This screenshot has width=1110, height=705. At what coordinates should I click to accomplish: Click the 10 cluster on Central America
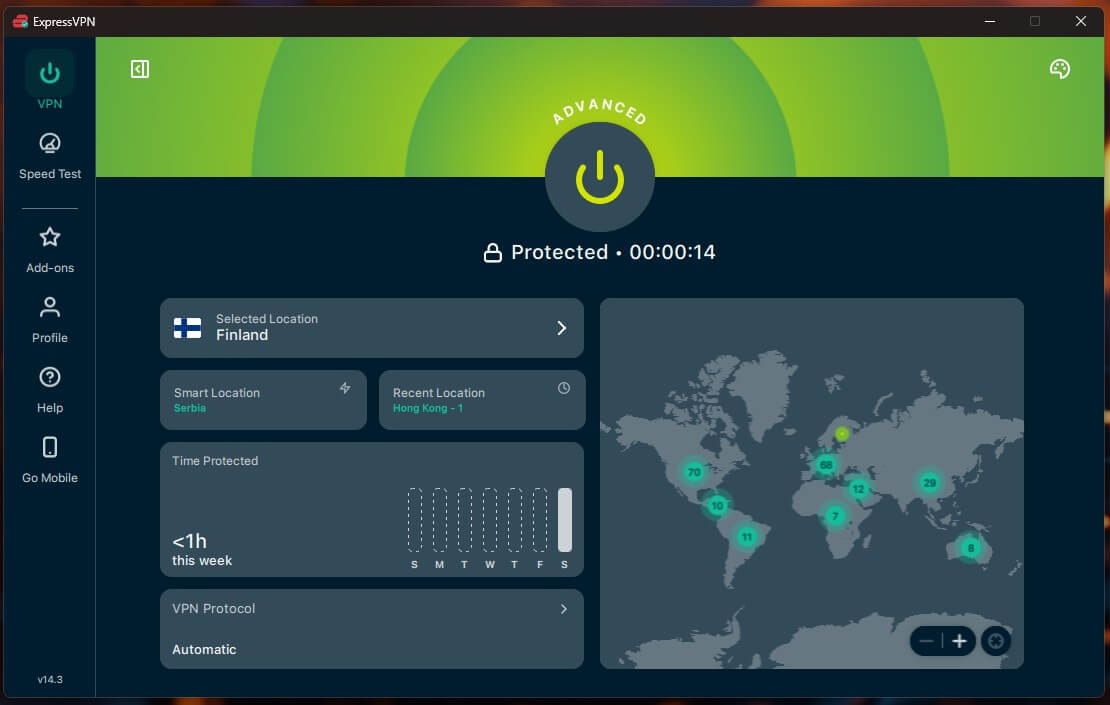(716, 505)
